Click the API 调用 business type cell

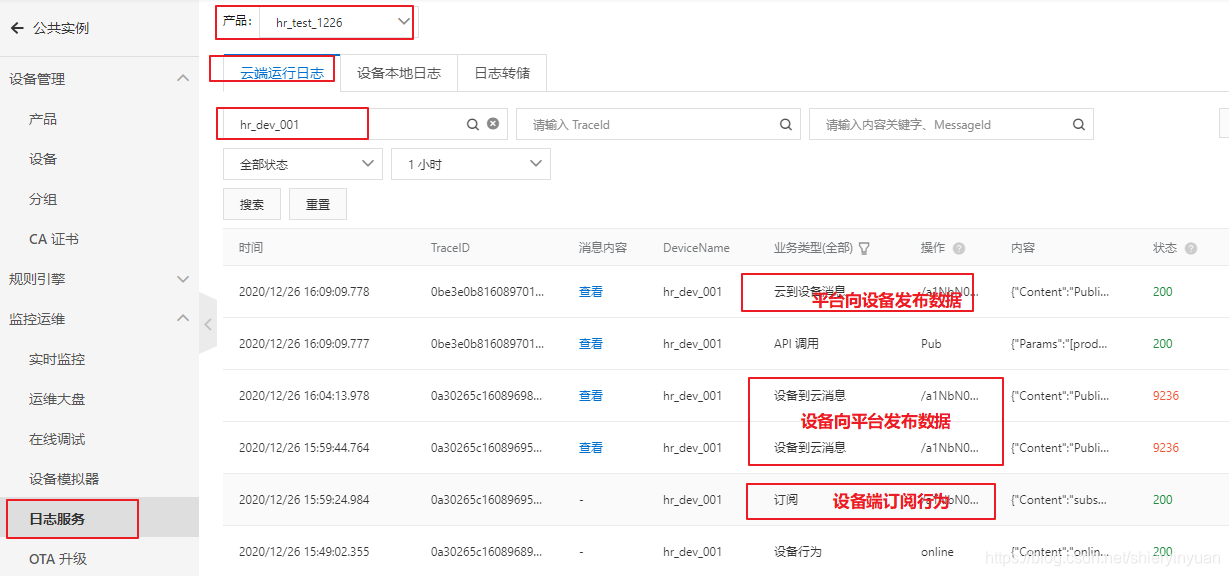[796, 344]
